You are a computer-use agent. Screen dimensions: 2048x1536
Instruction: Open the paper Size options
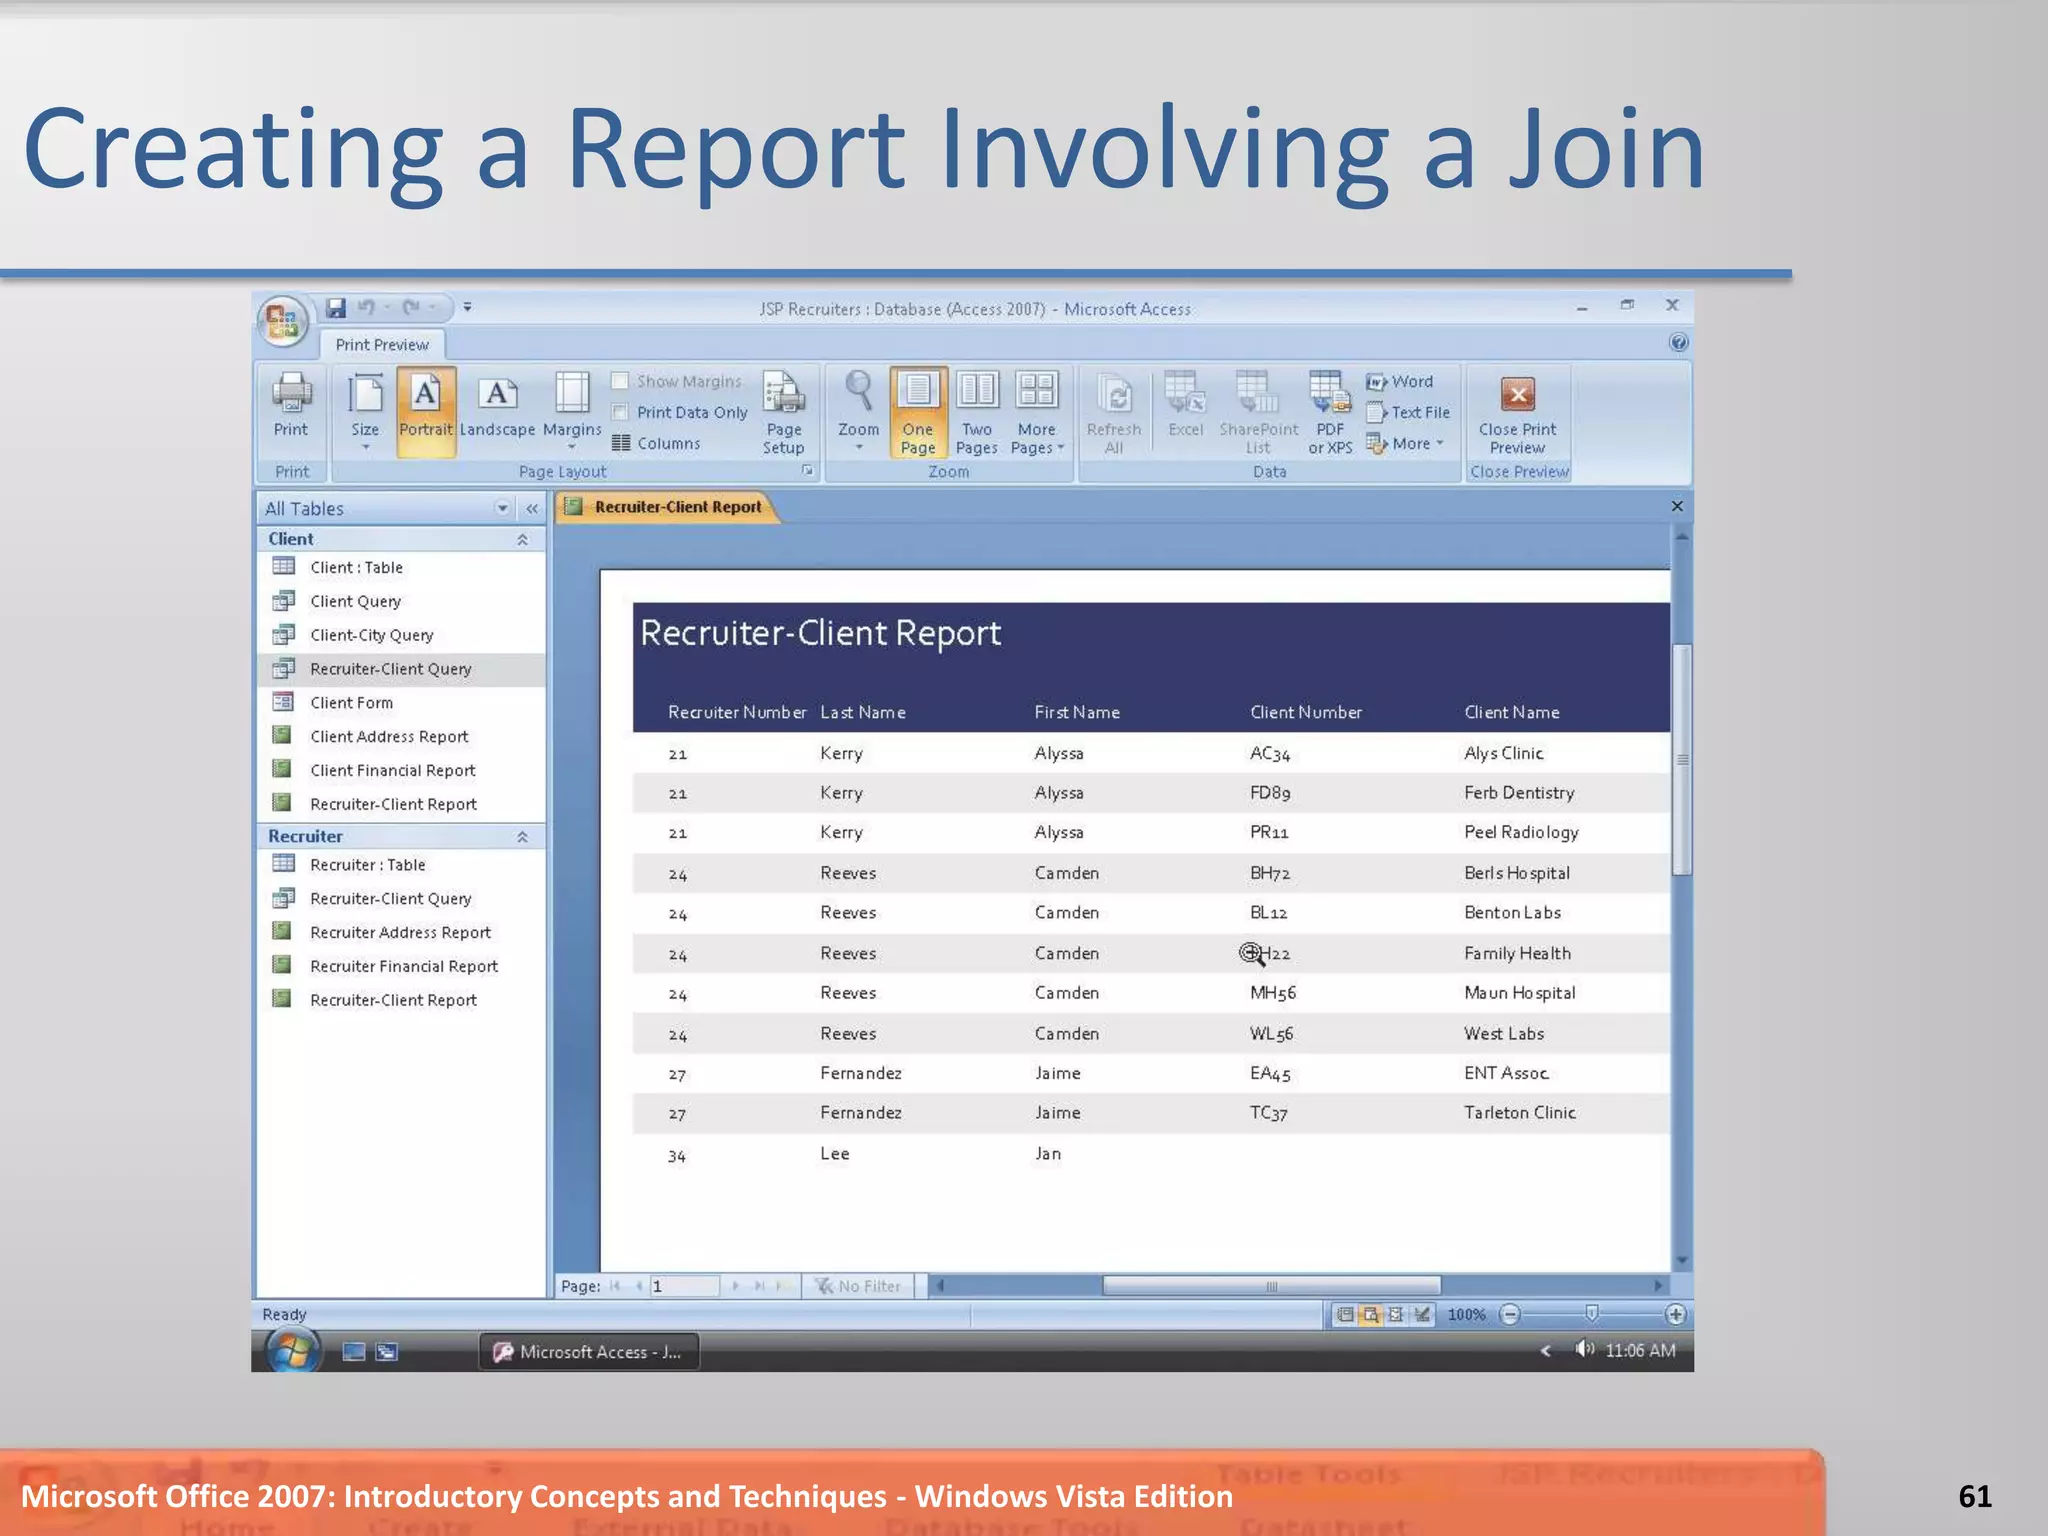pos(365,411)
